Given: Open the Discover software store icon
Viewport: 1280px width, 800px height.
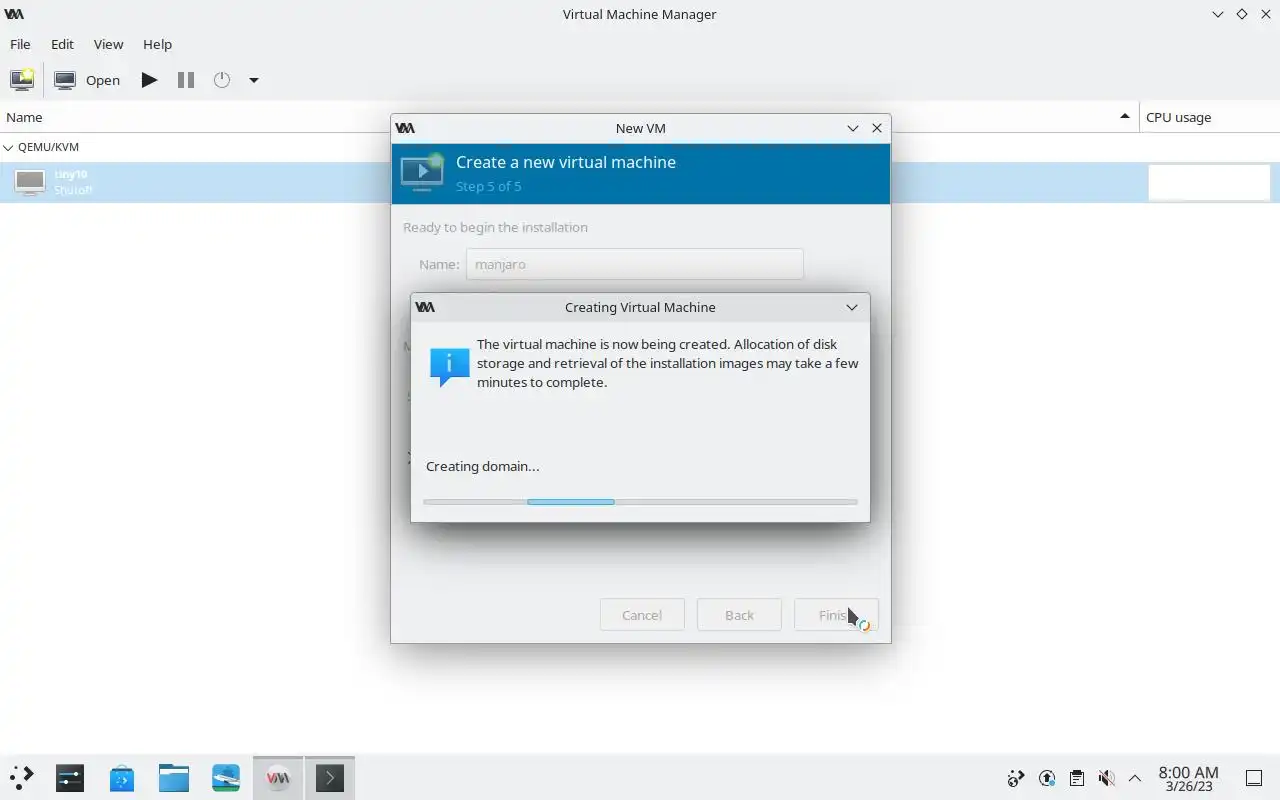Looking at the screenshot, I should pos(122,777).
